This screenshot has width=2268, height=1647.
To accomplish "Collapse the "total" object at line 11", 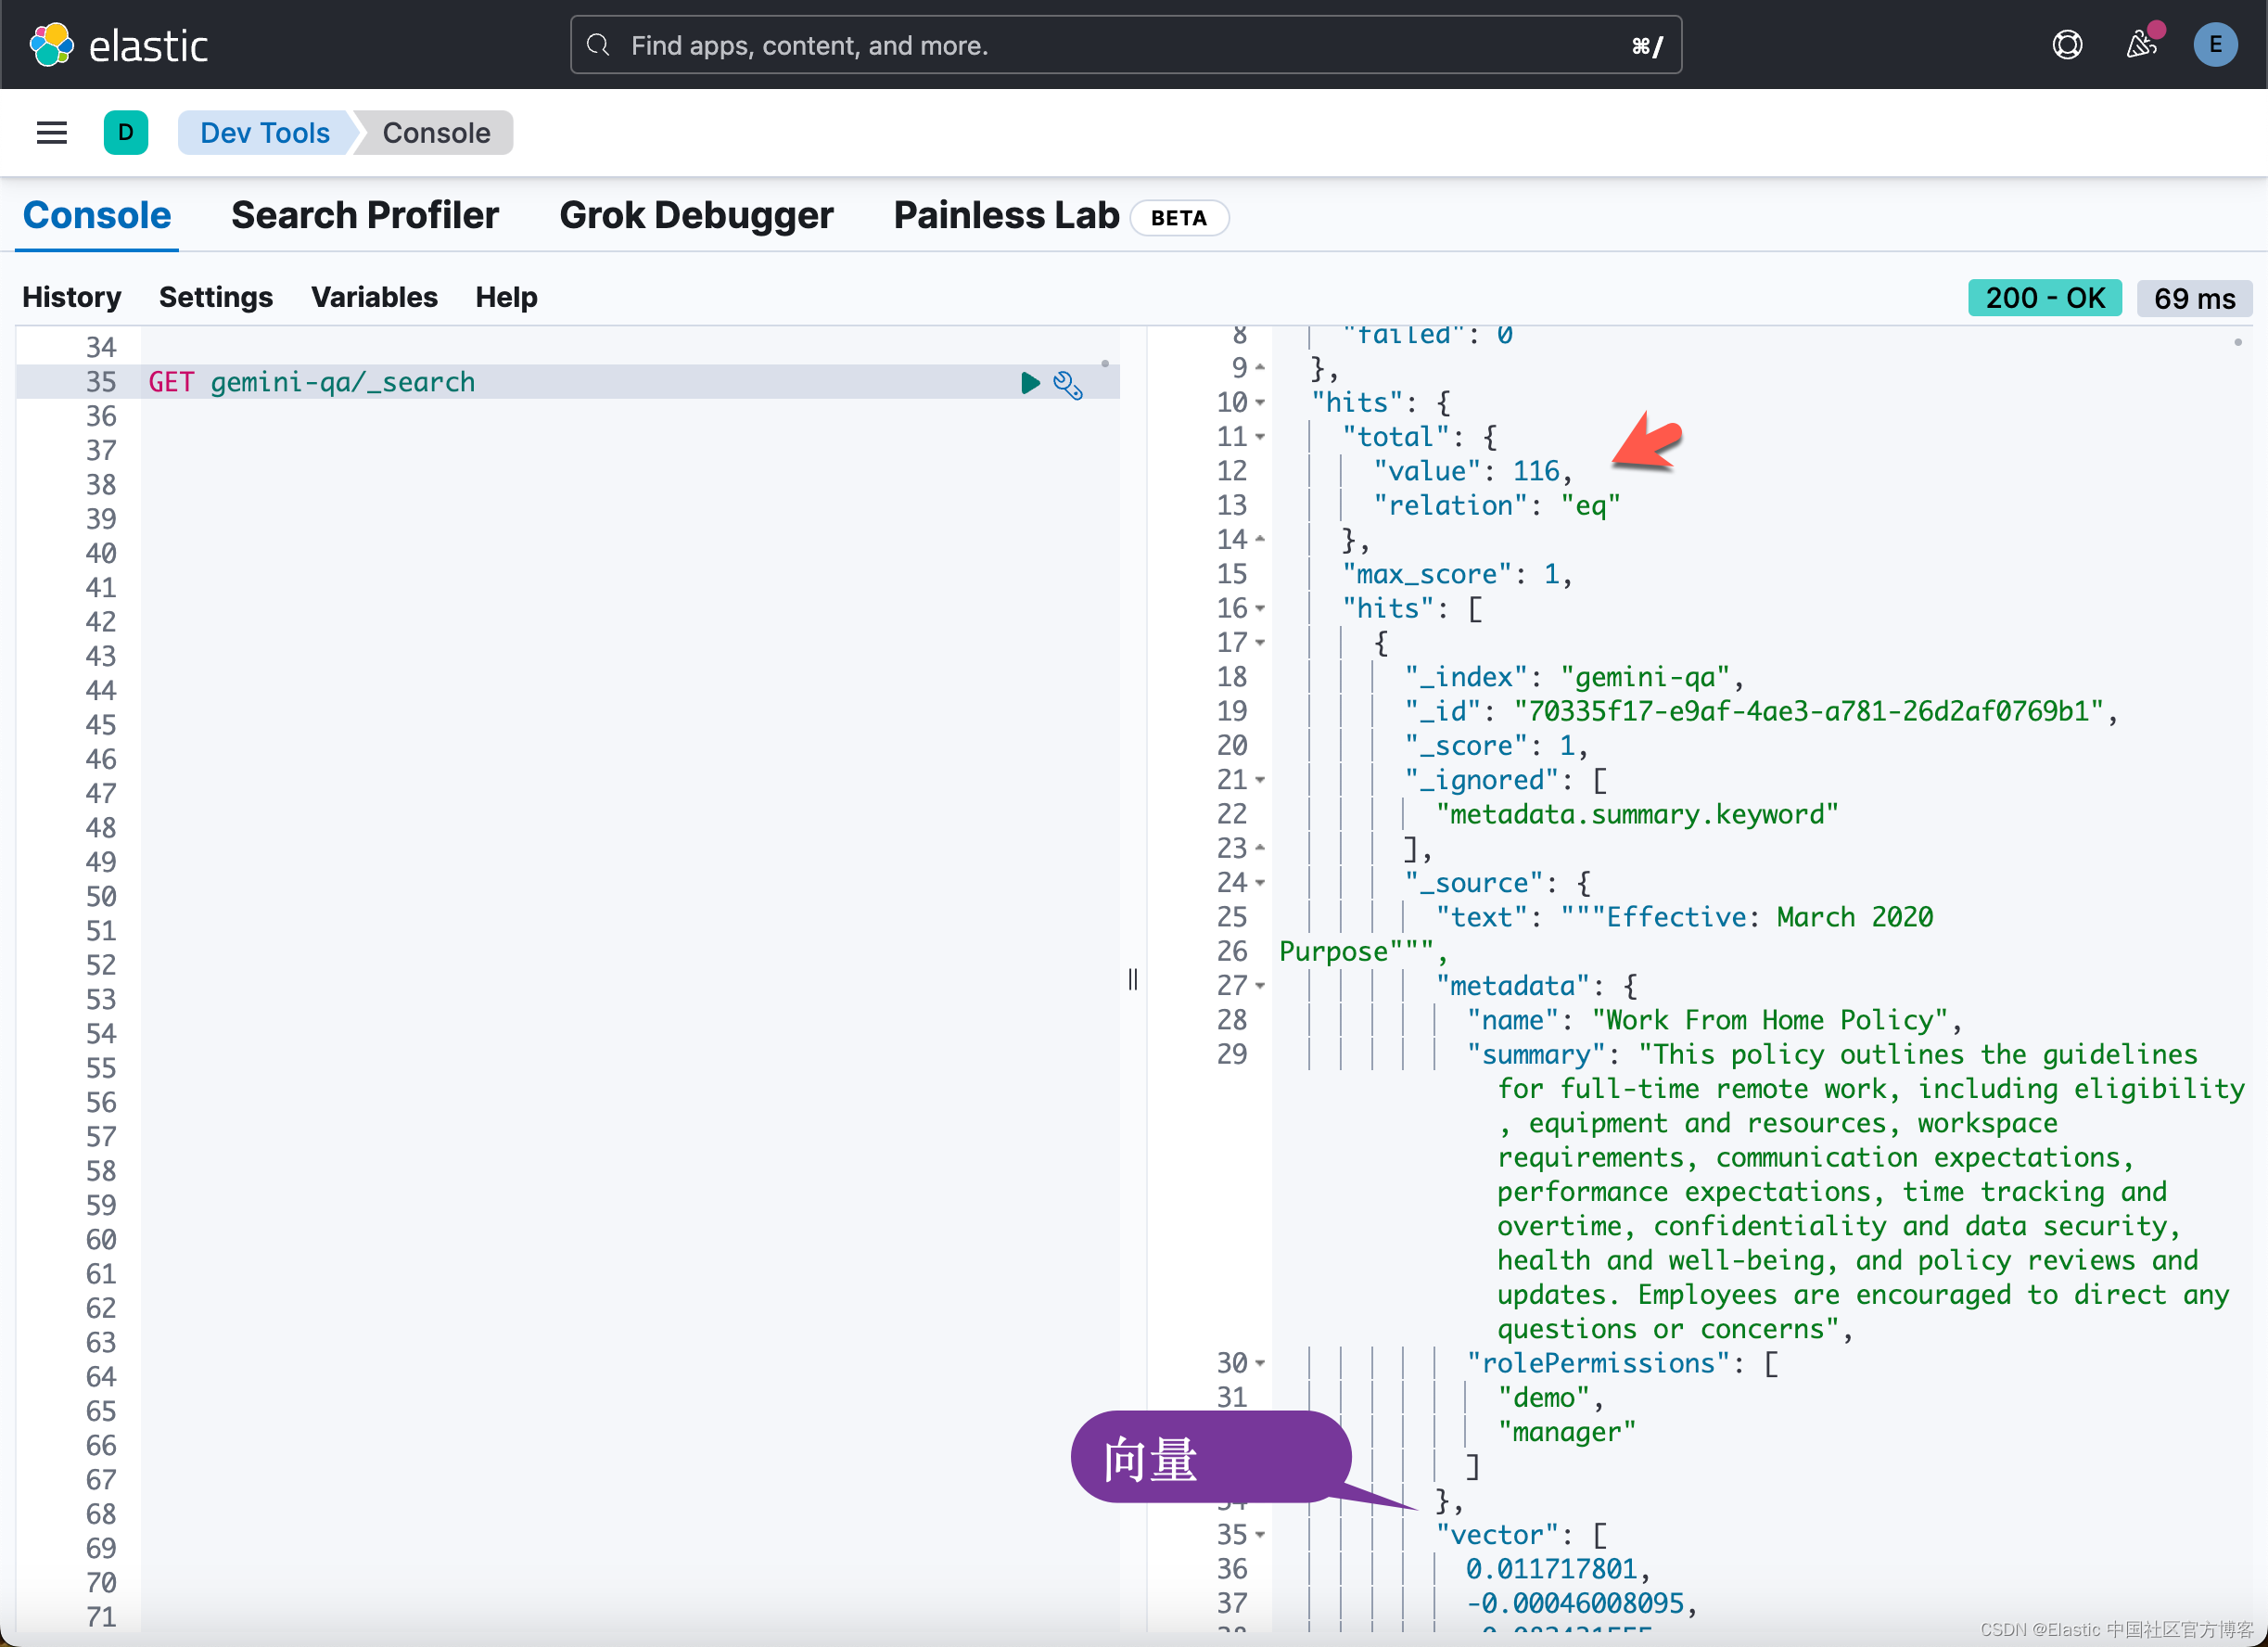I will click(1260, 437).
